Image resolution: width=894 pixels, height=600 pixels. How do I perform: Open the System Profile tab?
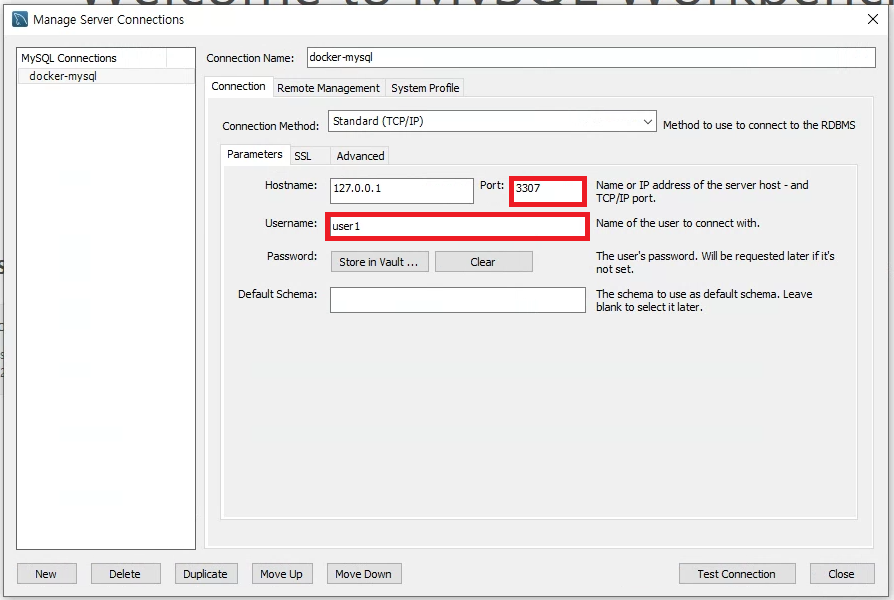(x=425, y=88)
